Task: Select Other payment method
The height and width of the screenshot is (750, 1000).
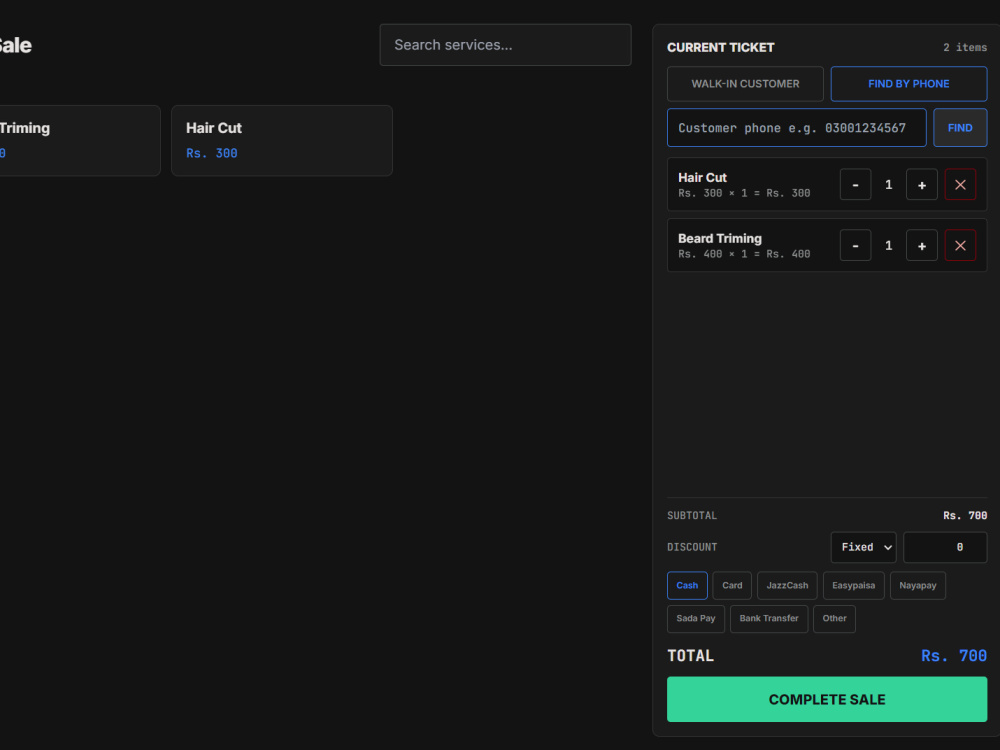Action: 834,619
